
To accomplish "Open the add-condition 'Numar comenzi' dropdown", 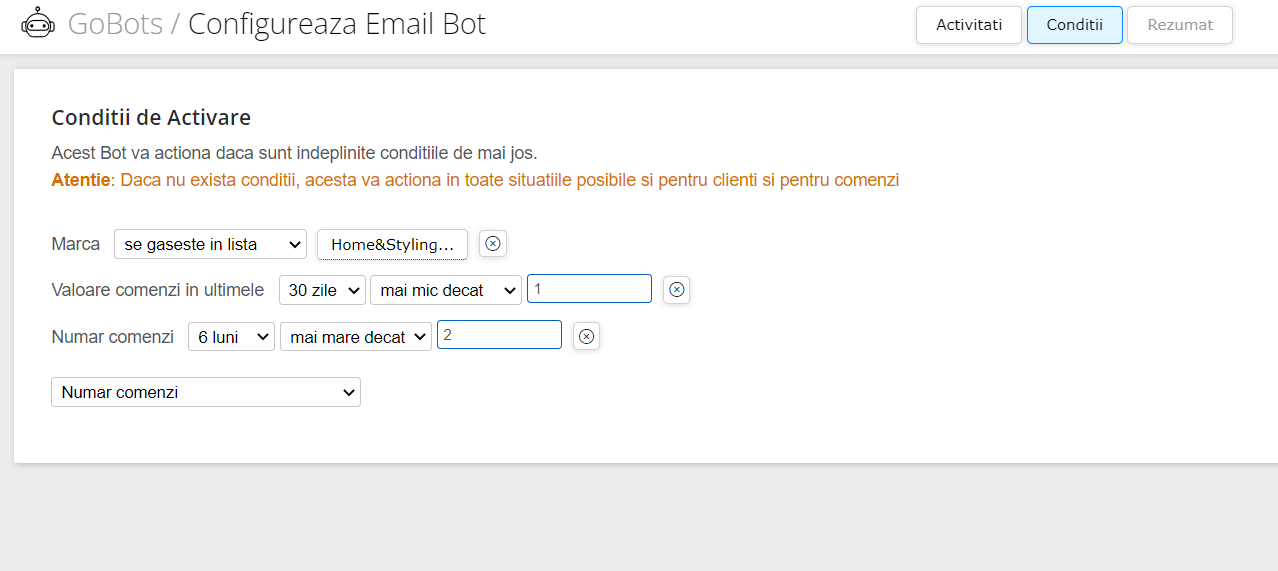I will [206, 392].
